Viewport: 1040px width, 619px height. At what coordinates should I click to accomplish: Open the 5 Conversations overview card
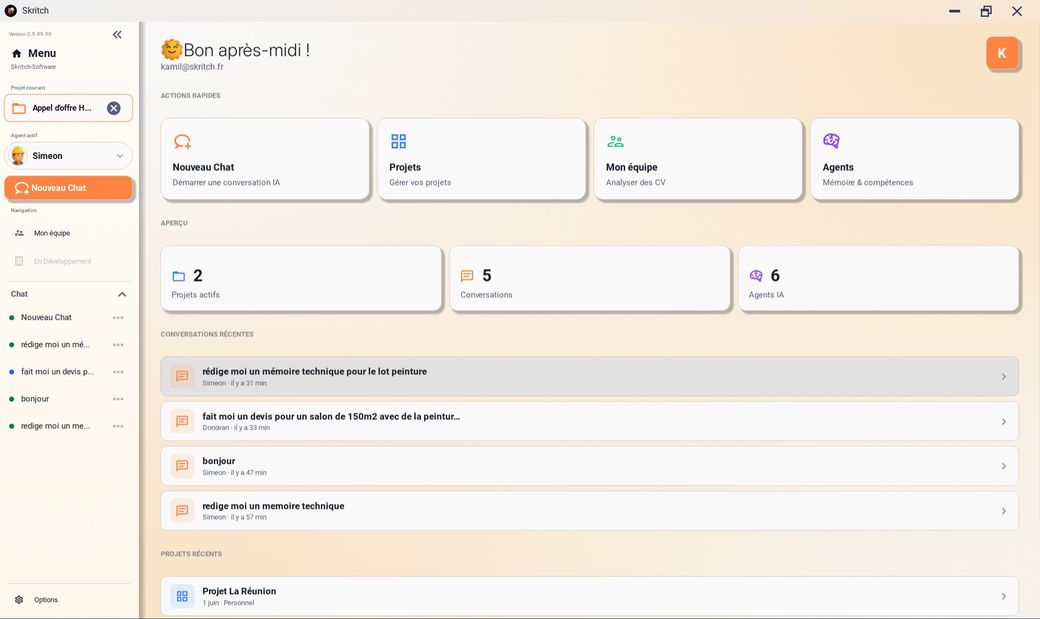[590, 279]
